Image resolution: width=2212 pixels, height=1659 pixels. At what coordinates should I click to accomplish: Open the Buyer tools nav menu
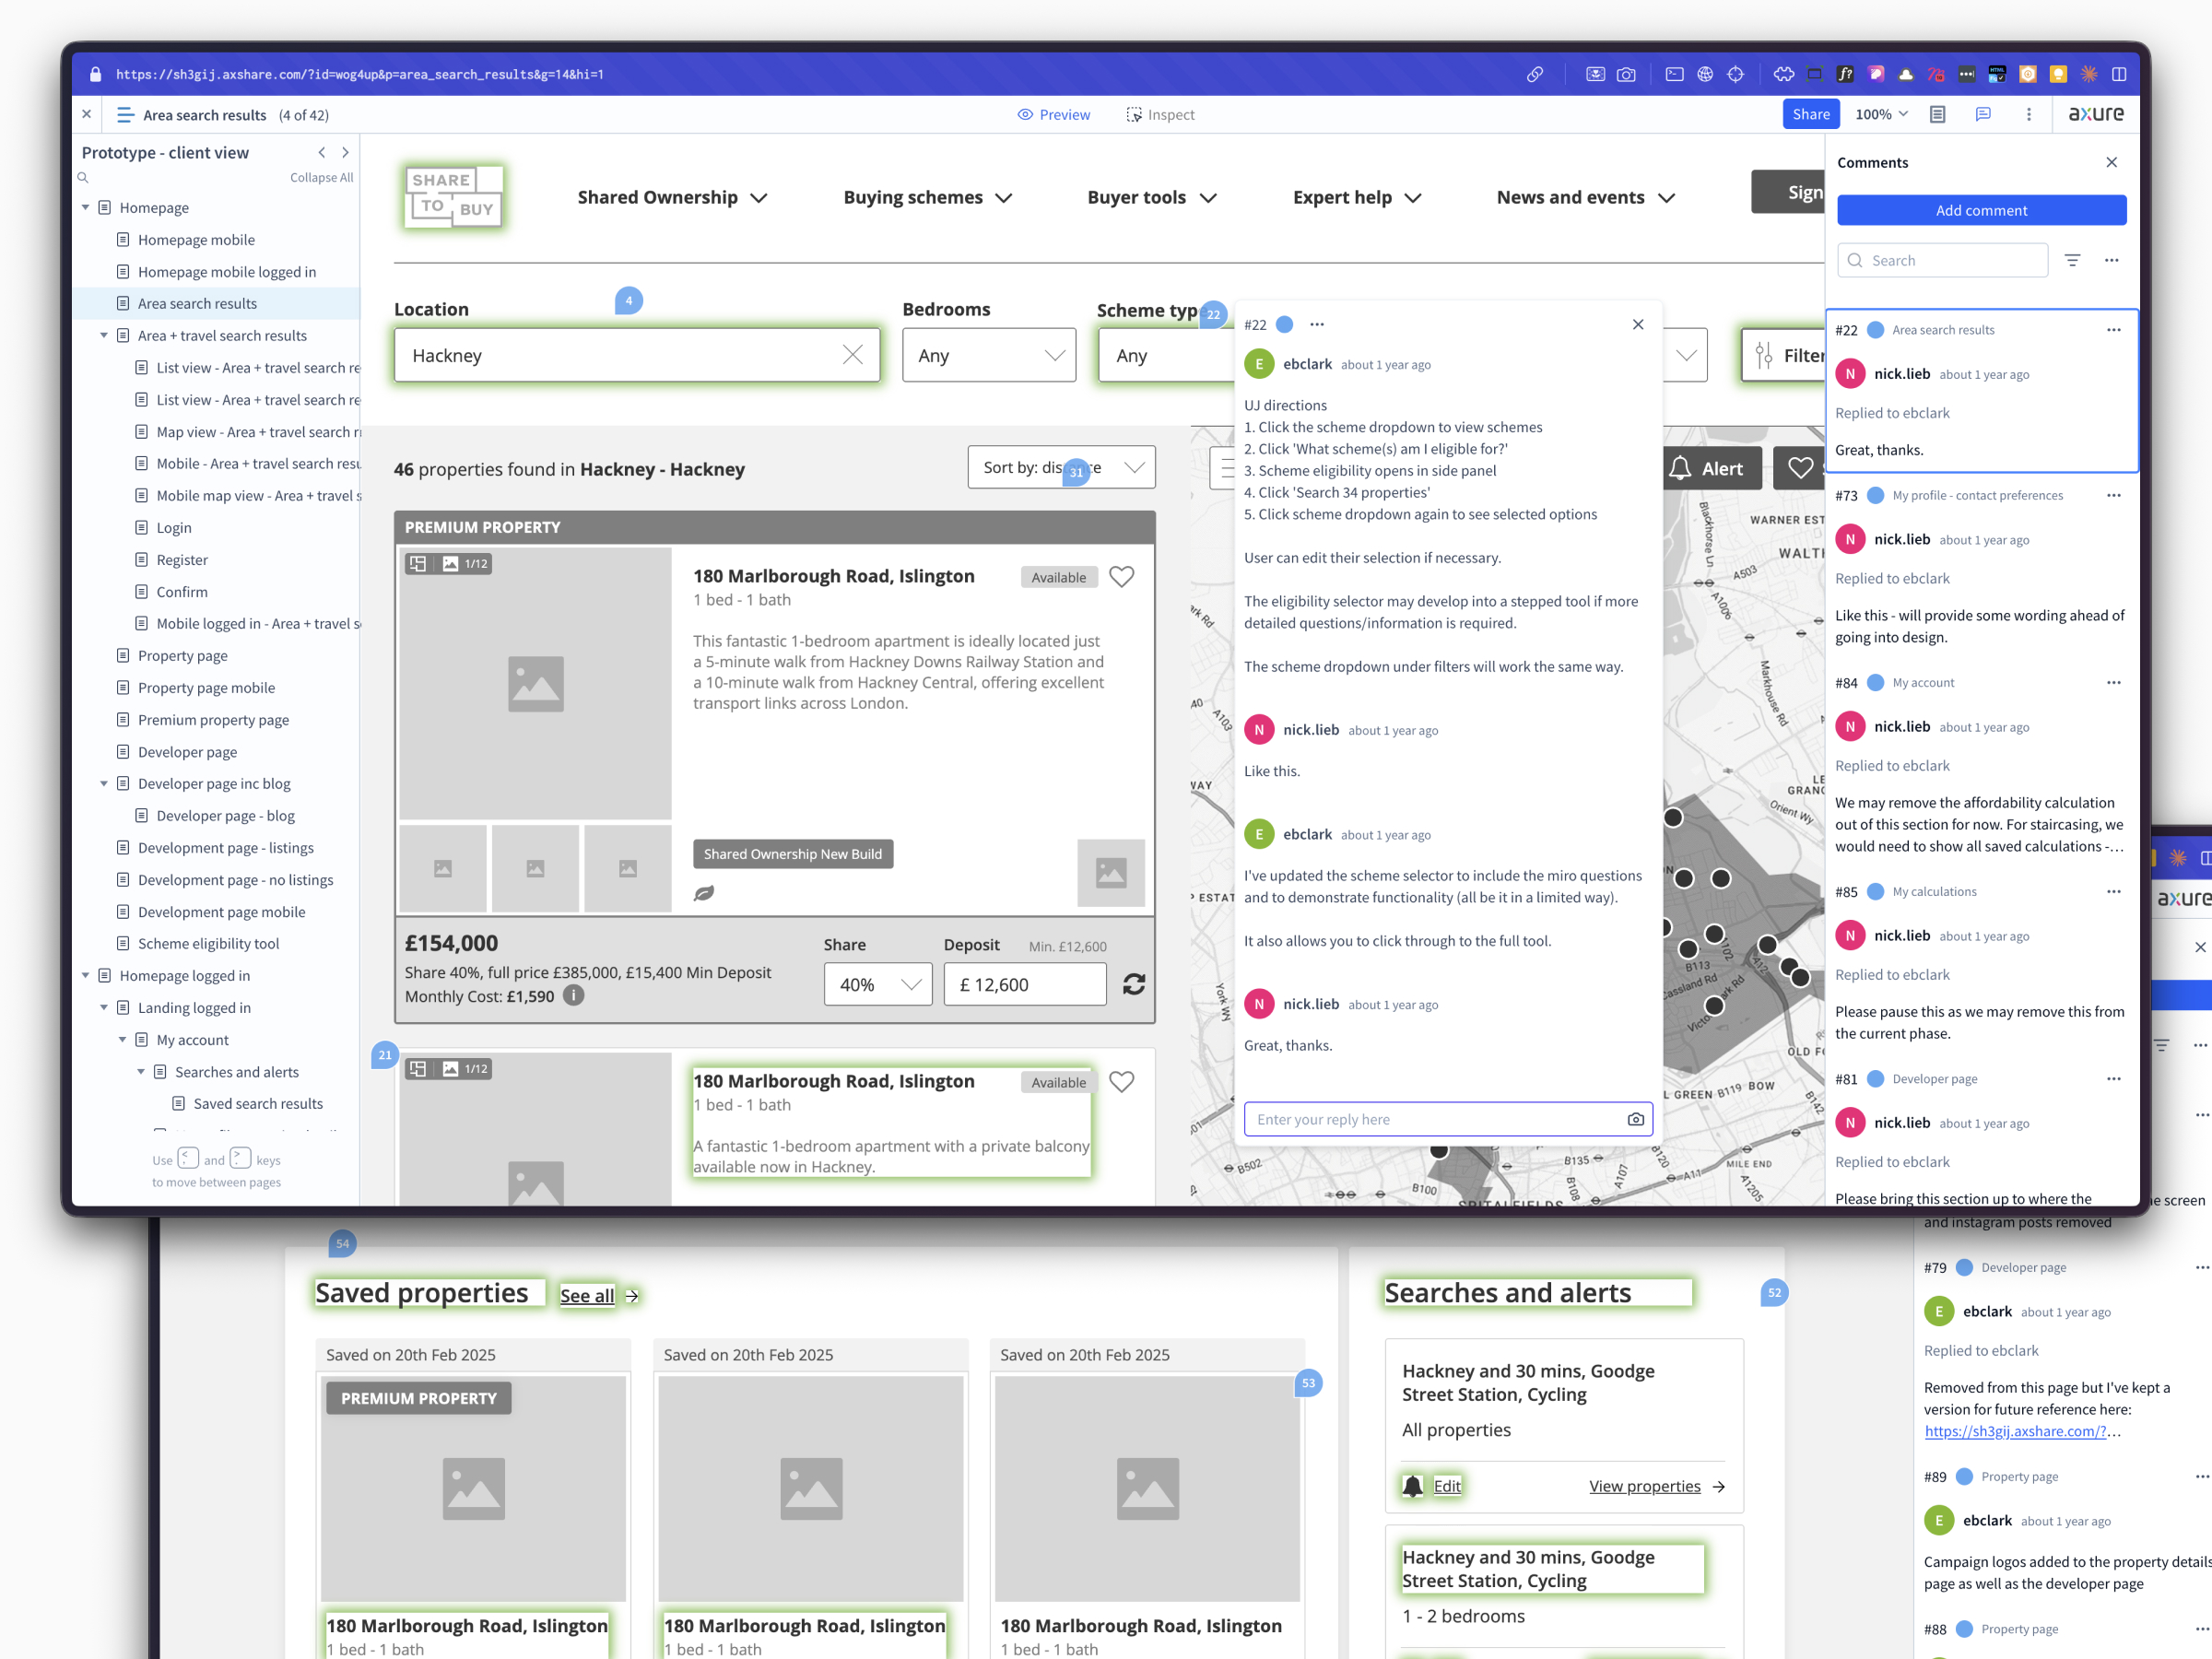pyautogui.click(x=1151, y=197)
